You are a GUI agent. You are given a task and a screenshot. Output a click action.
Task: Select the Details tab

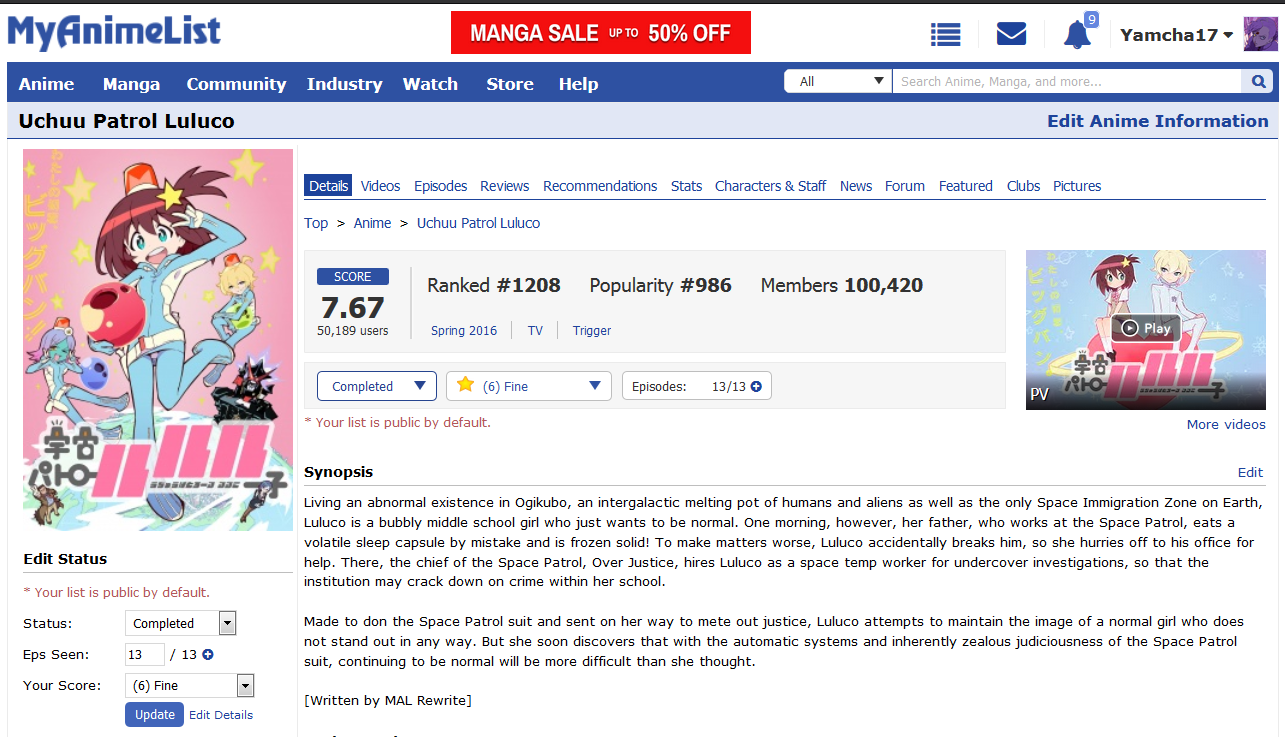tap(328, 186)
